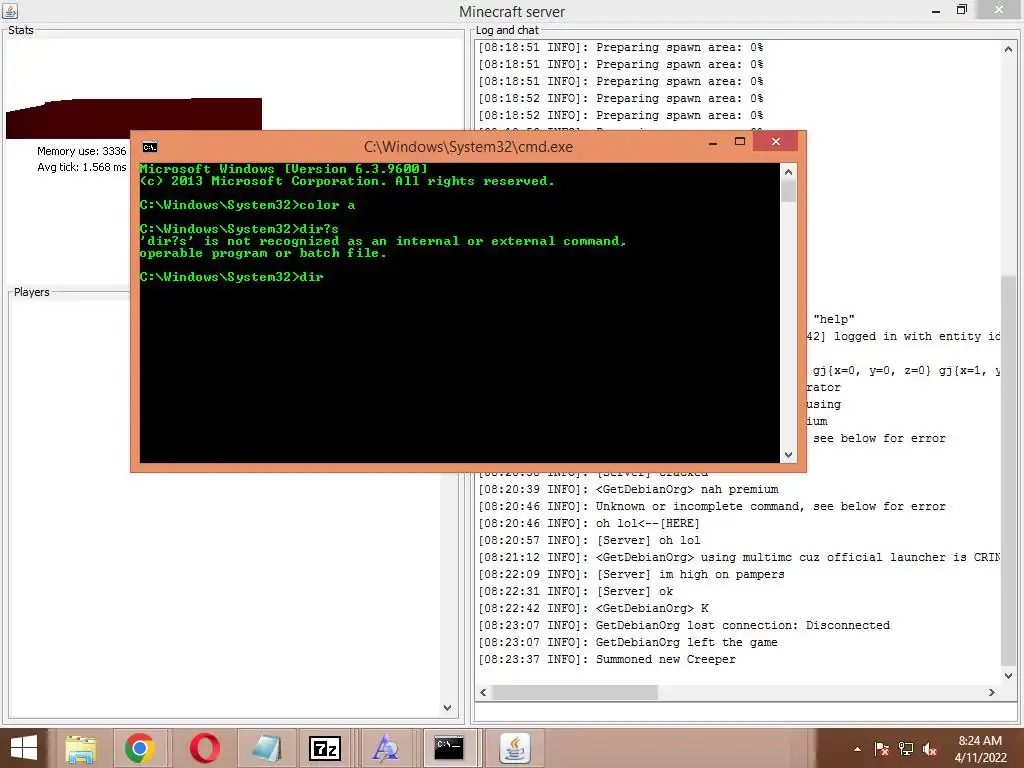Minimize the Minecraft server window

936,10
